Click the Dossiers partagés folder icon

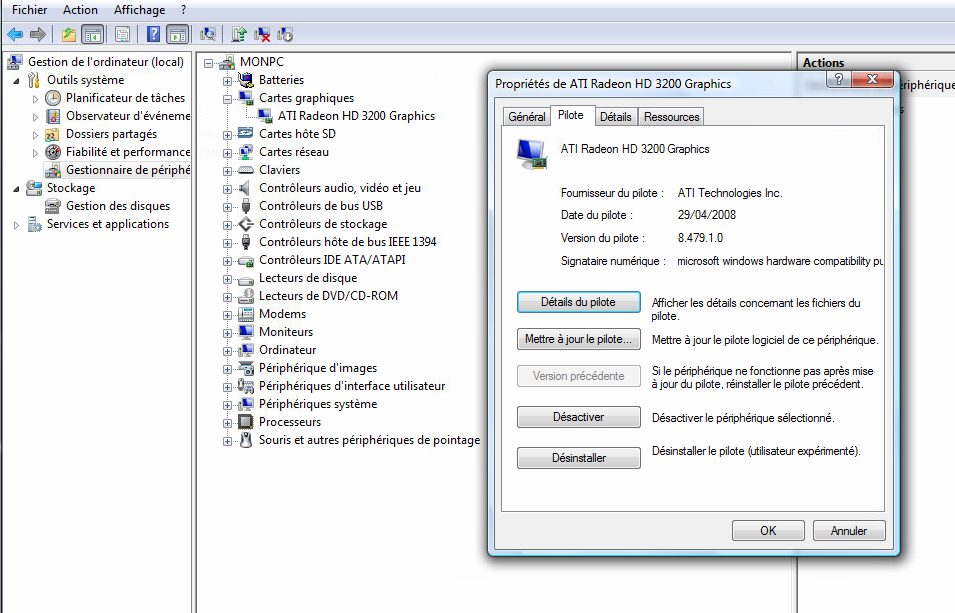point(53,134)
